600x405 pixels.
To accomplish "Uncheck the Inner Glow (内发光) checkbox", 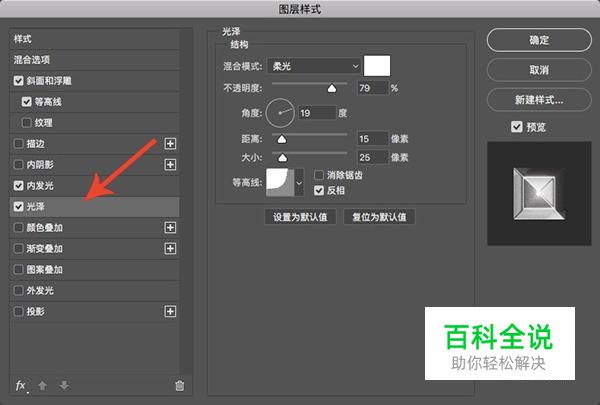I will coord(18,186).
